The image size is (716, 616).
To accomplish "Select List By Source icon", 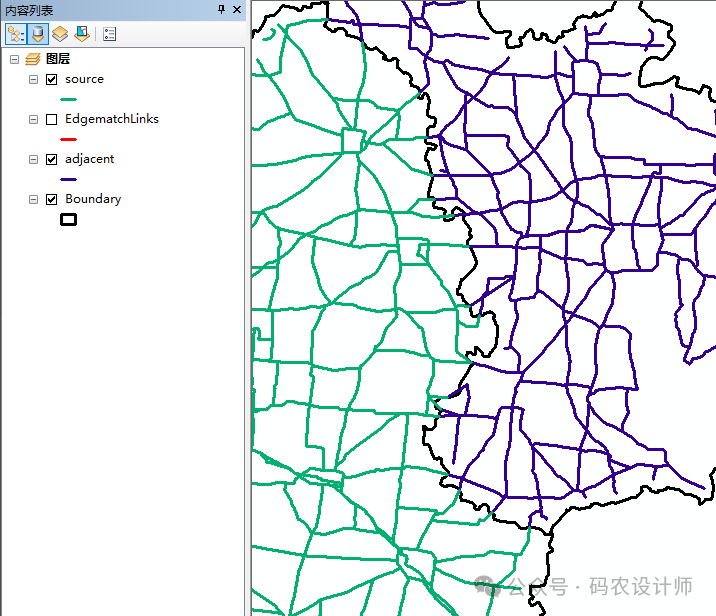I will [x=38, y=34].
